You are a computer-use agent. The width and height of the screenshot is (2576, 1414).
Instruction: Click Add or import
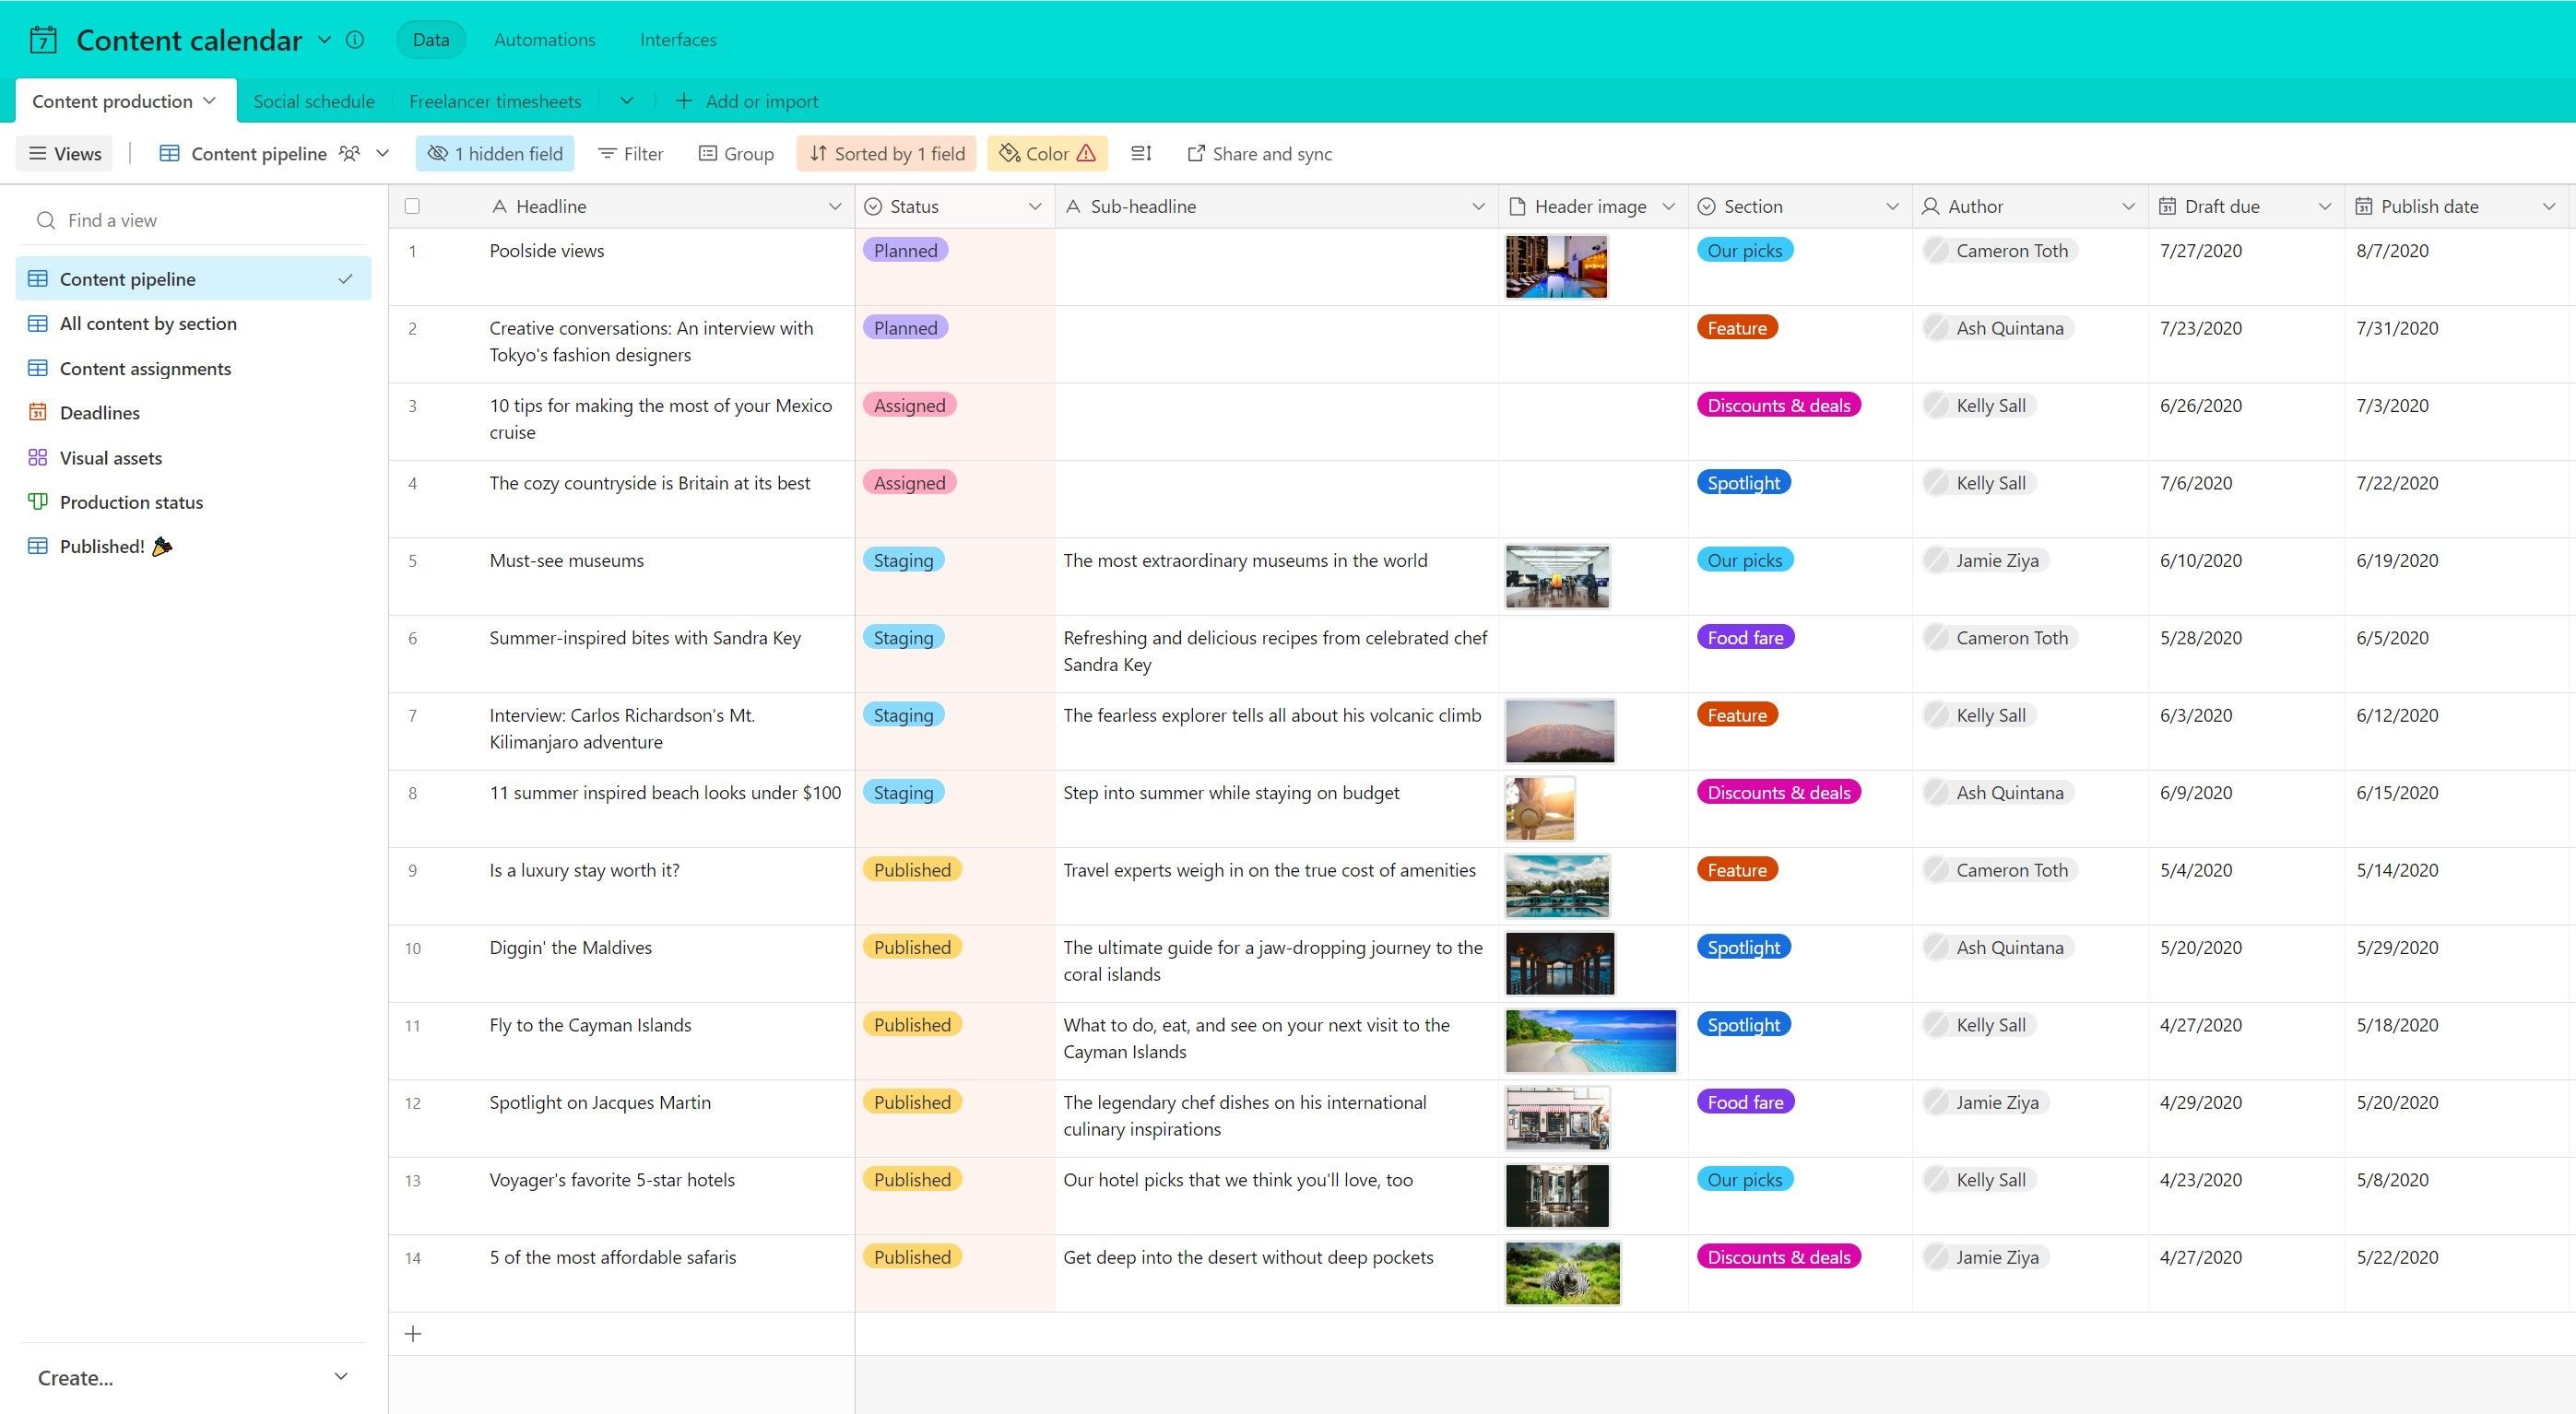point(748,101)
